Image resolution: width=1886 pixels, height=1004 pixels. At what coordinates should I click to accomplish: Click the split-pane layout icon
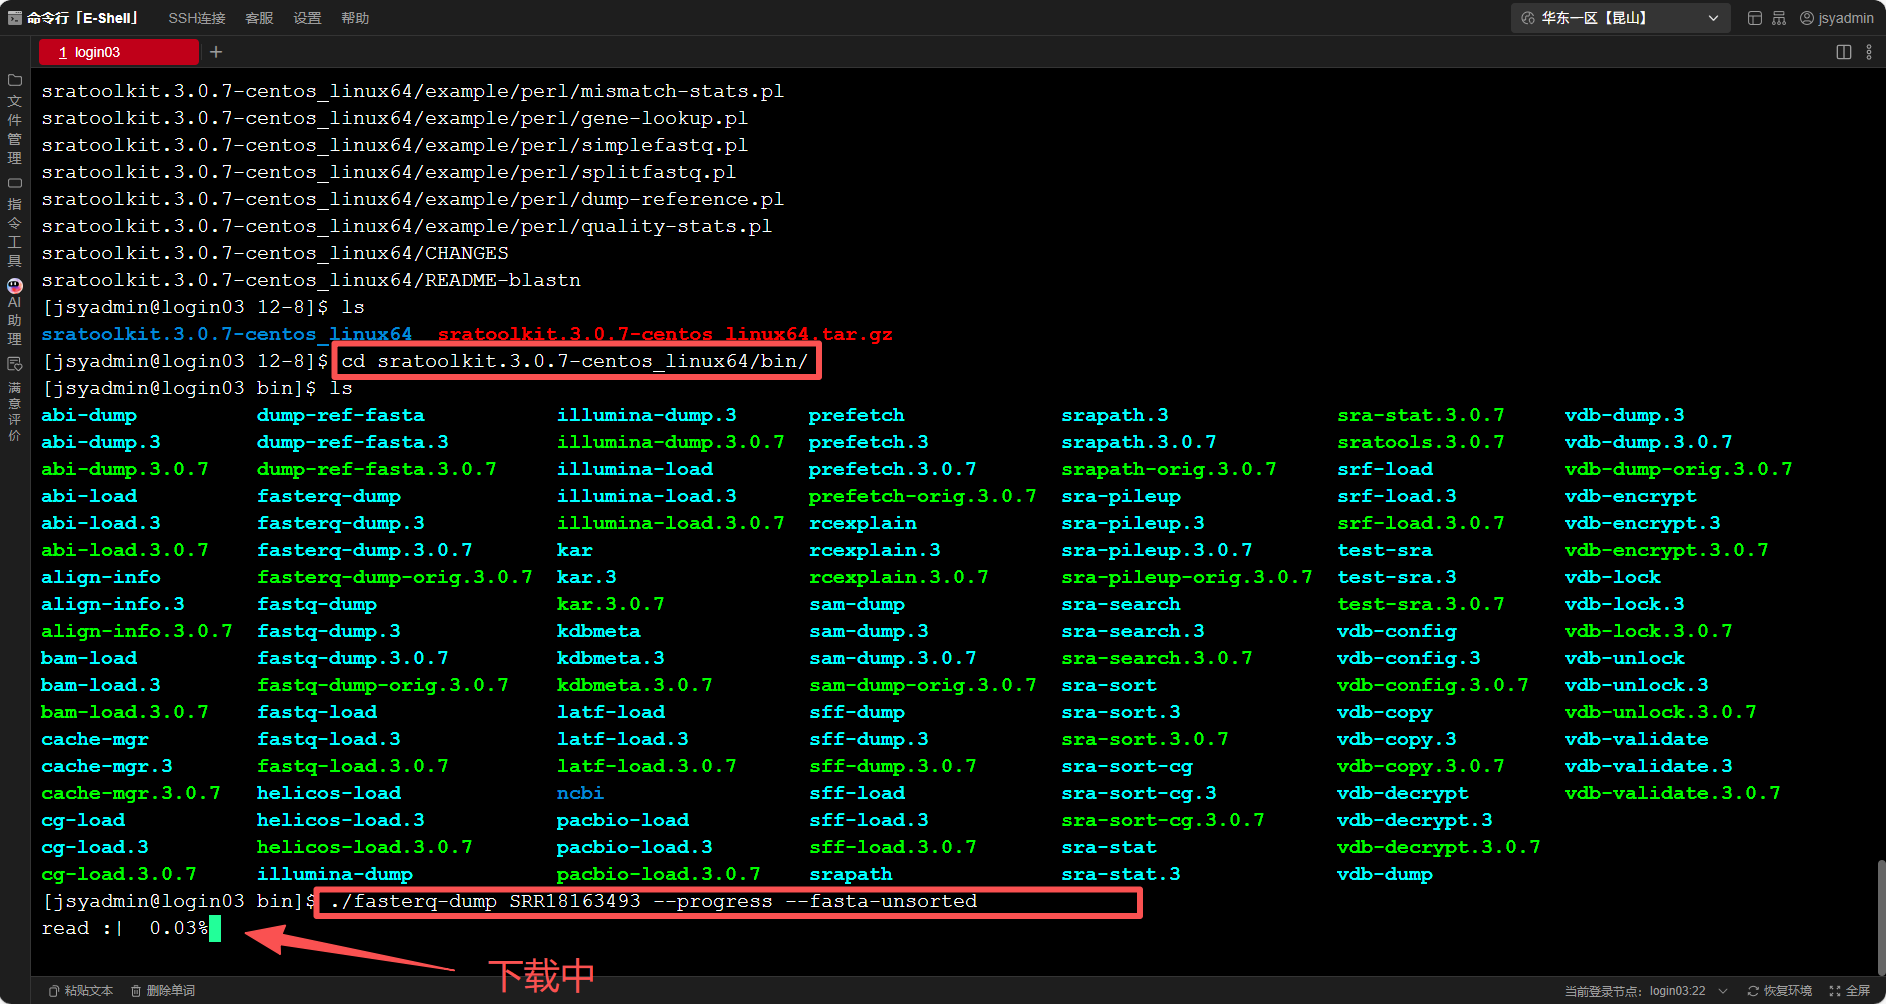tap(1844, 52)
